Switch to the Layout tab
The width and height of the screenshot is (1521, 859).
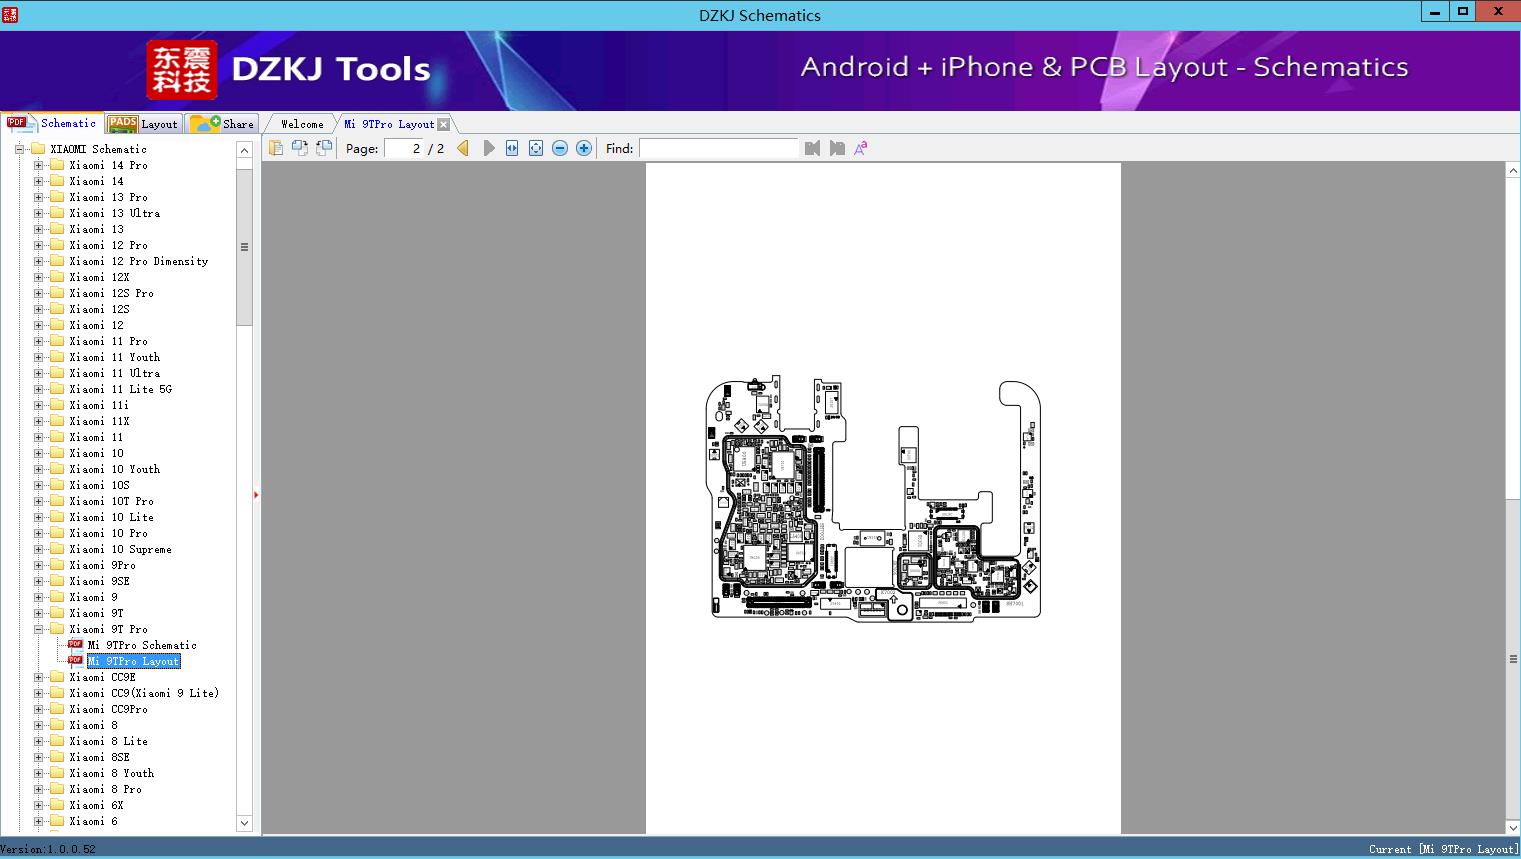[x=144, y=124]
